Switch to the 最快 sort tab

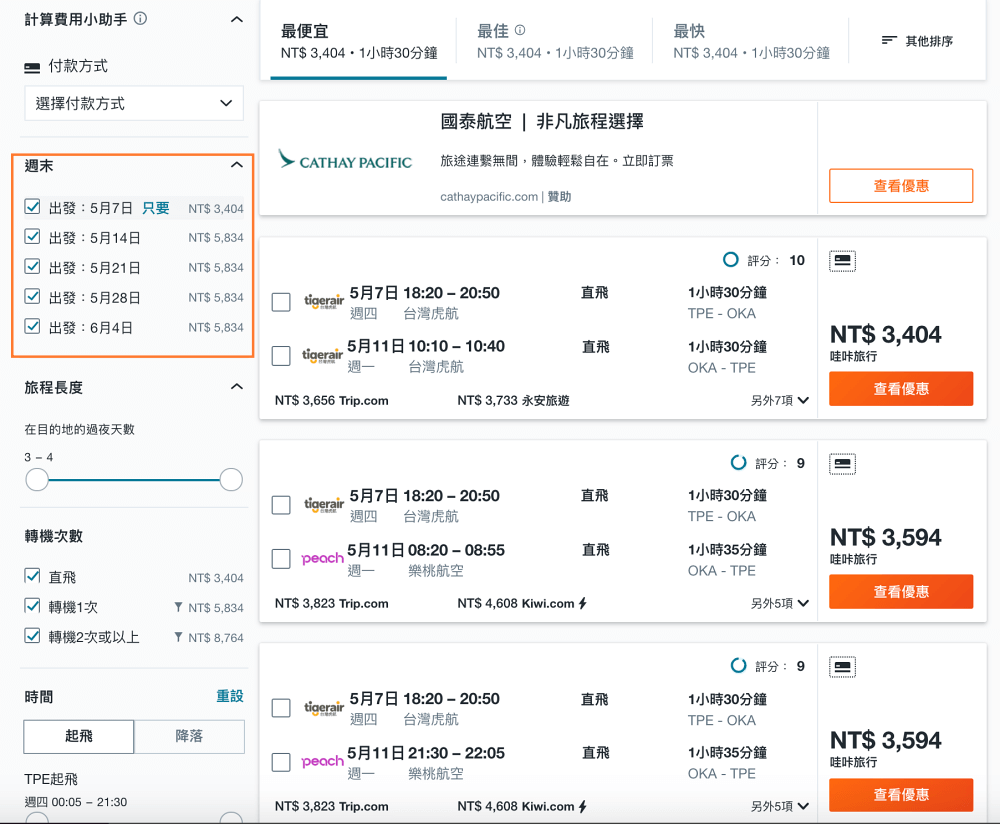751,42
